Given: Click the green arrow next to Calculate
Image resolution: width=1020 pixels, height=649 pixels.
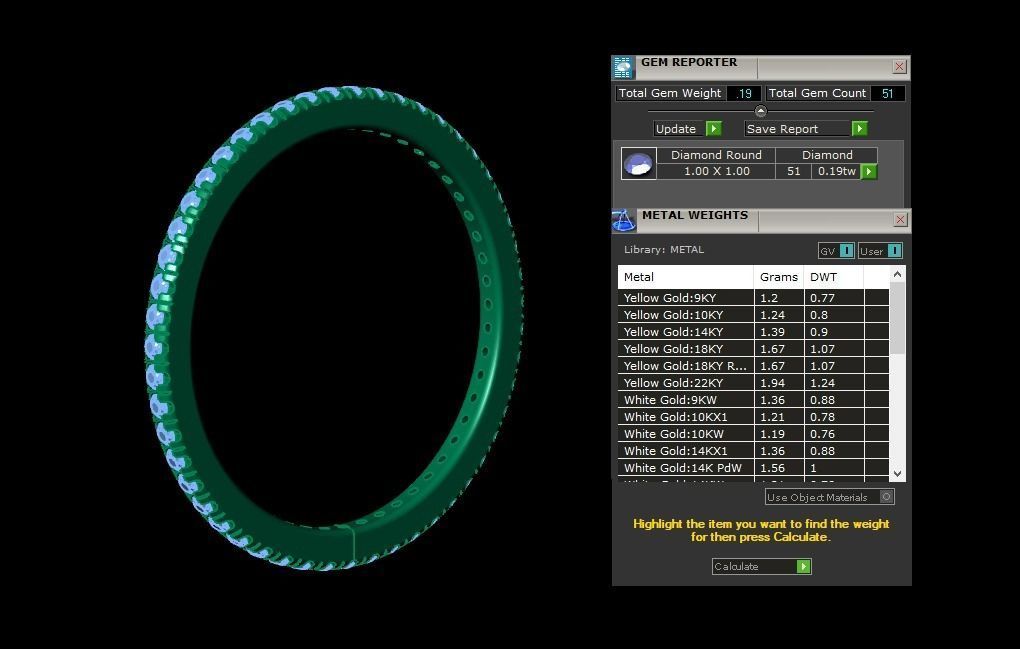Looking at the screenshot, I should pos(804,566).
